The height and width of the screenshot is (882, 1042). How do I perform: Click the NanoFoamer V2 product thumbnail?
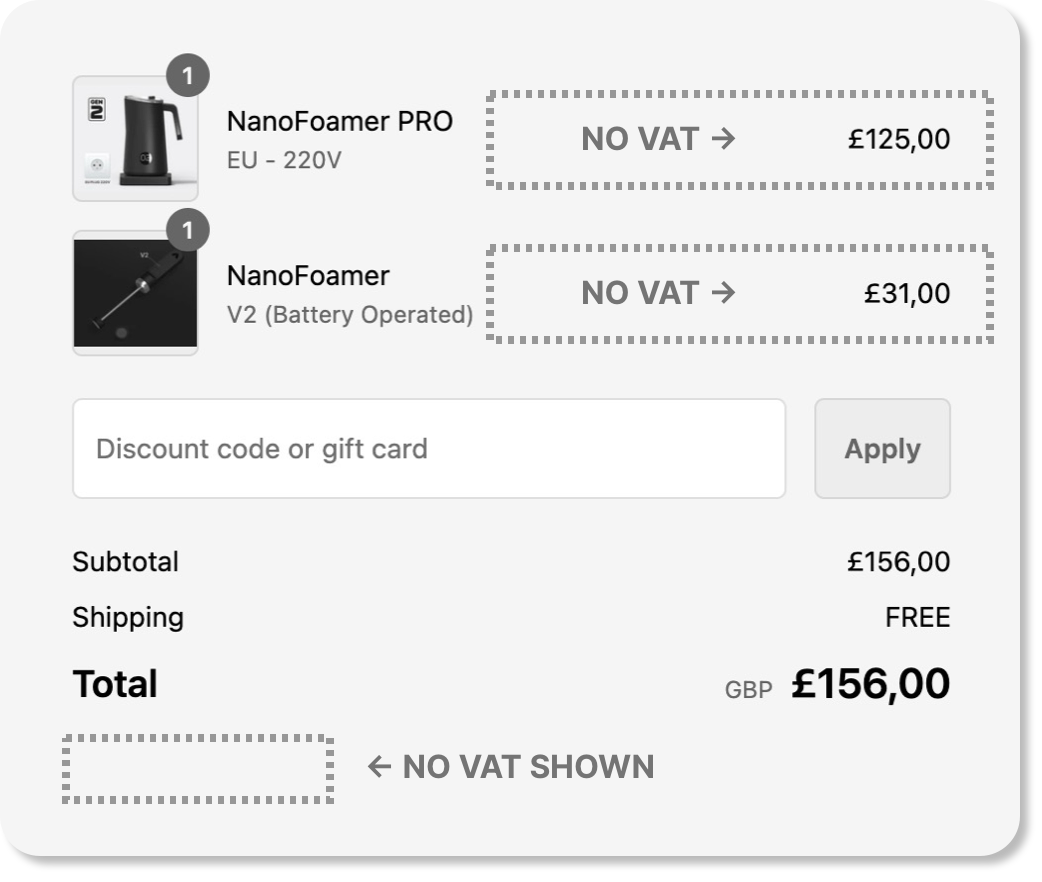[135, 293]
